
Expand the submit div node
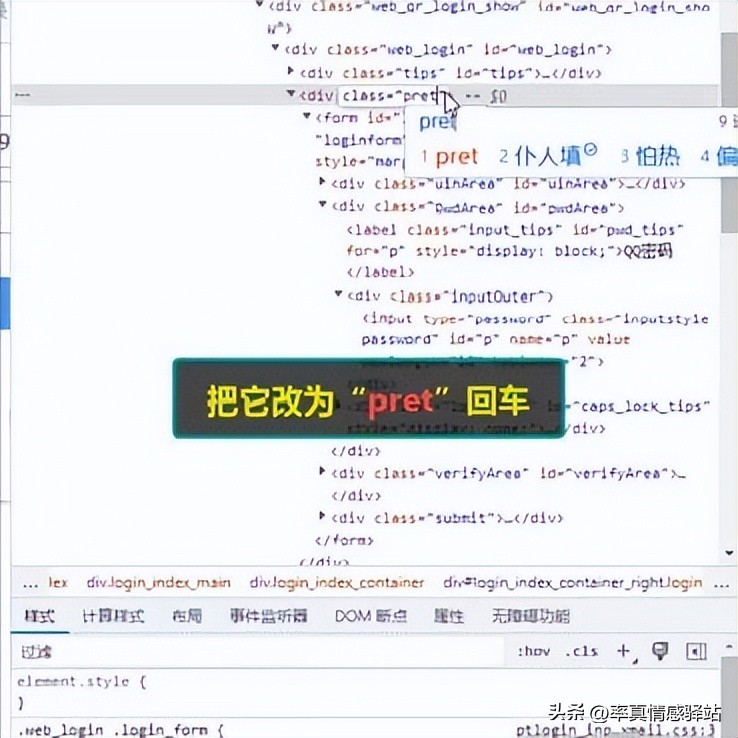pyautogui.click(x=322, y=516)
